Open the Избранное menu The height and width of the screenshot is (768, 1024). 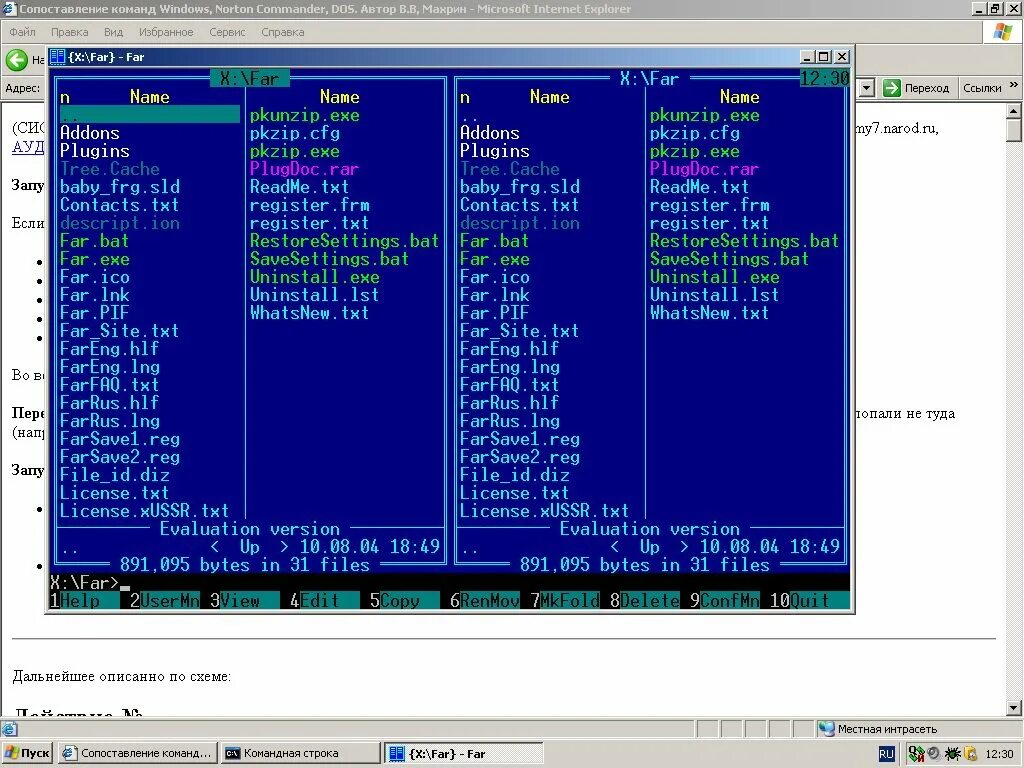coord(166,31)
